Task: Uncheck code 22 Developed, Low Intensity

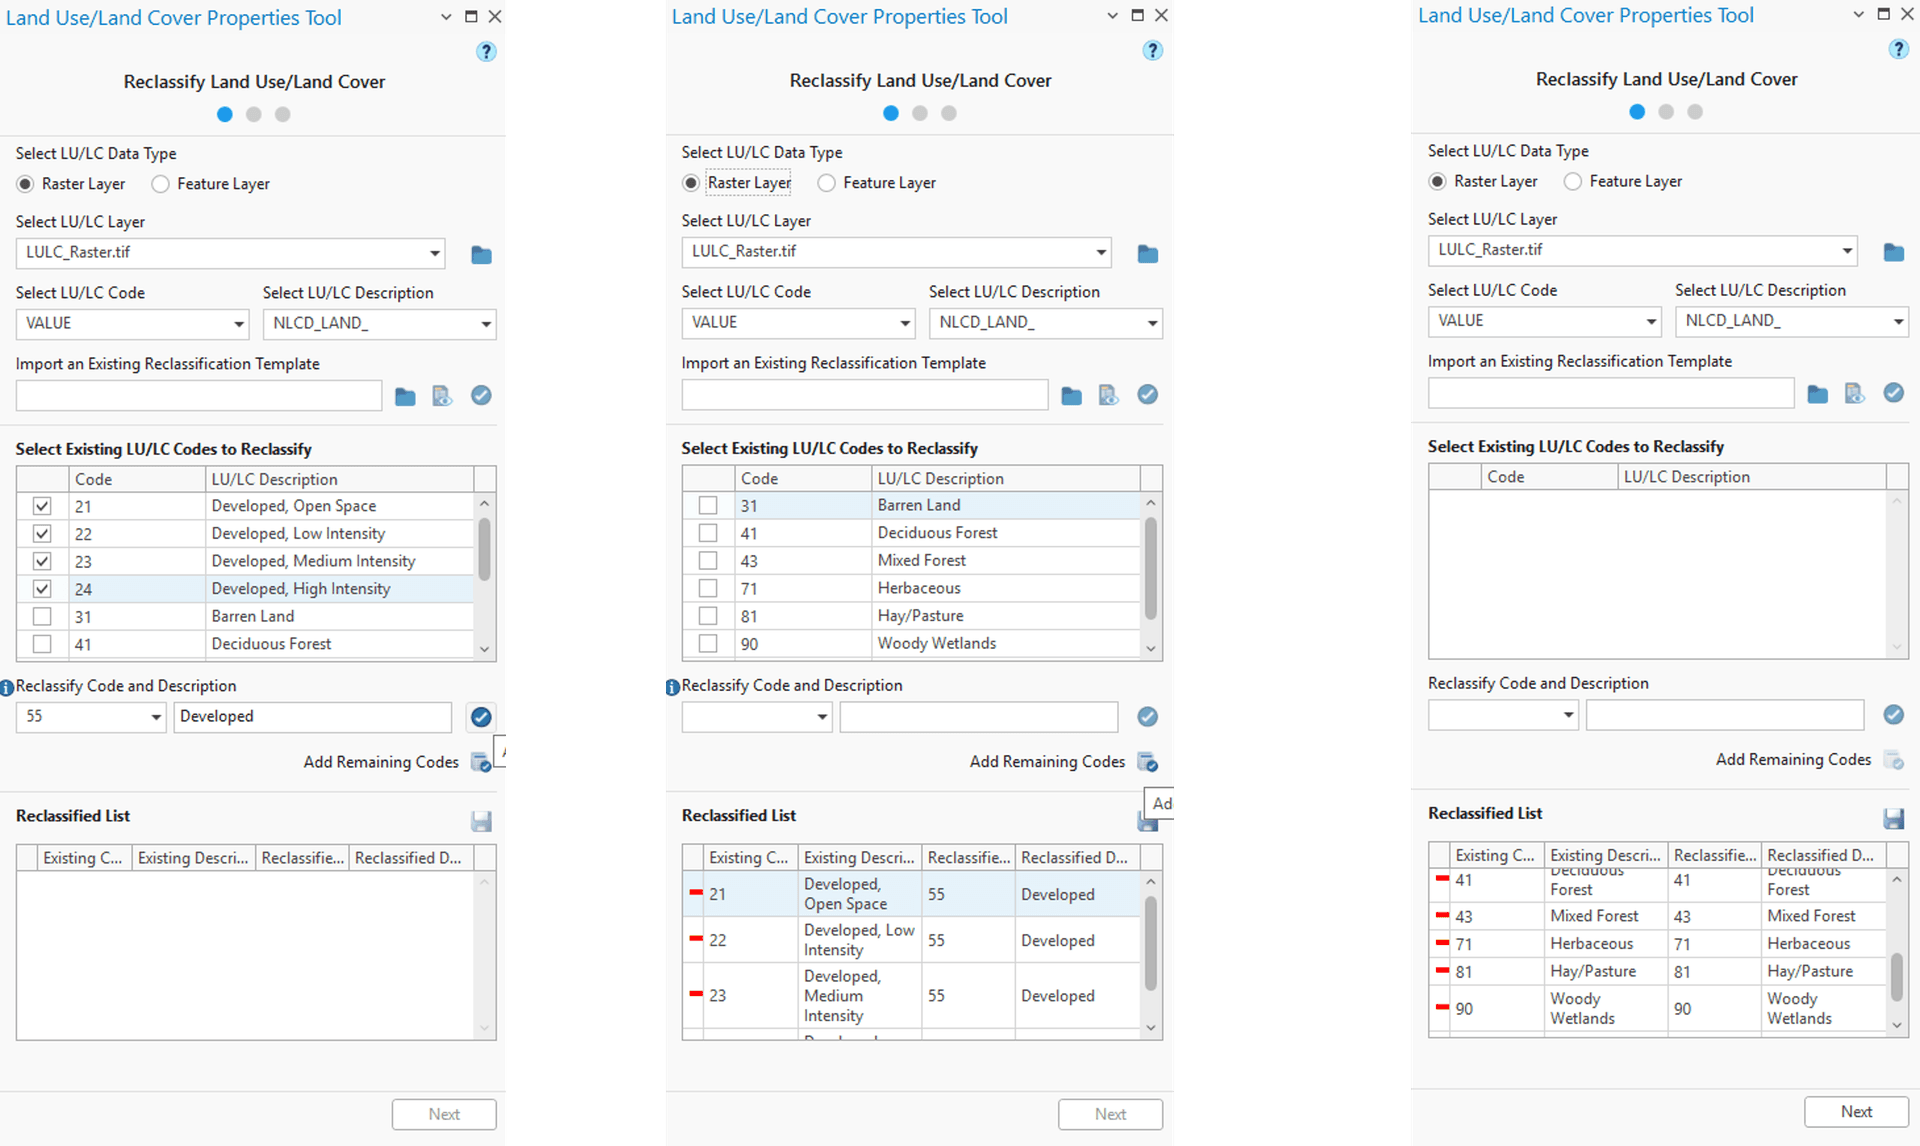Action: [x=42, y=534]
